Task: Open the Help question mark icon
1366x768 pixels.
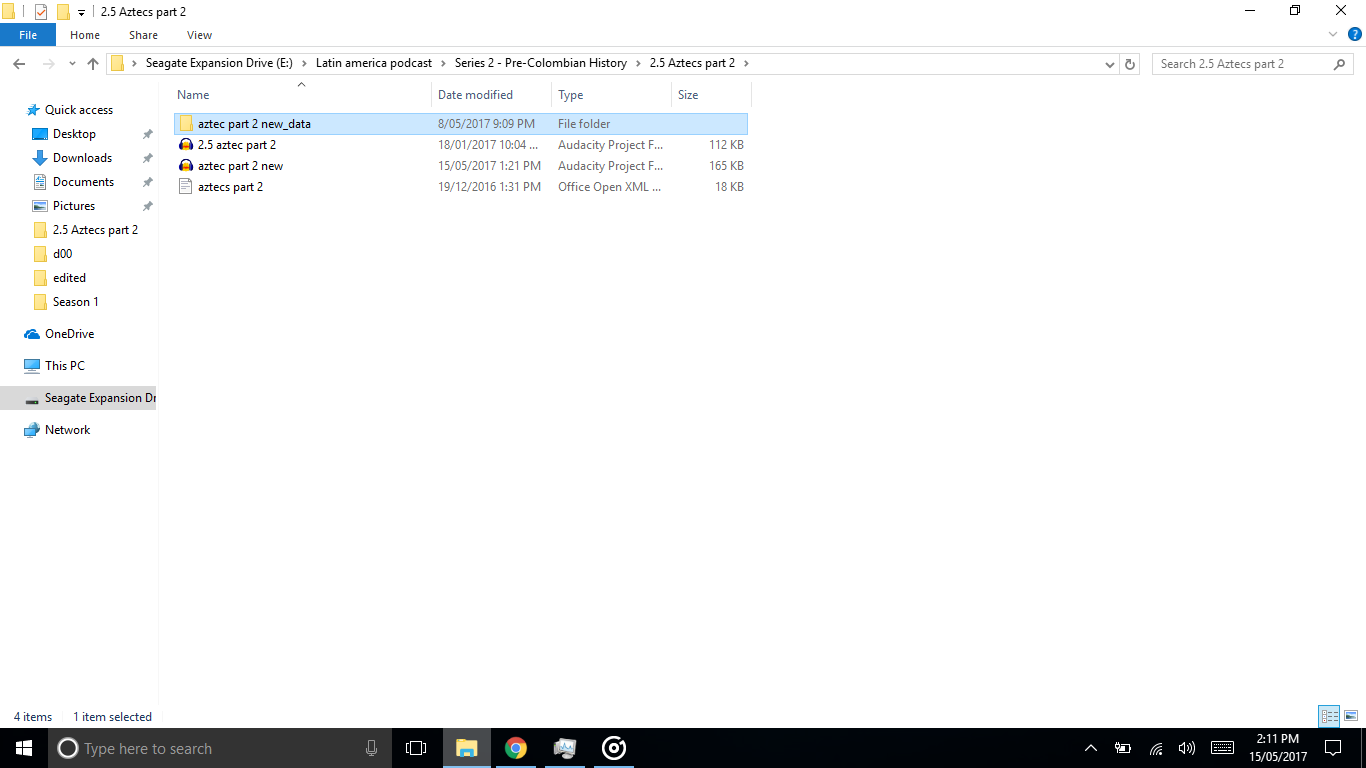Action: pyautogui.click(x=1355, y=34)
